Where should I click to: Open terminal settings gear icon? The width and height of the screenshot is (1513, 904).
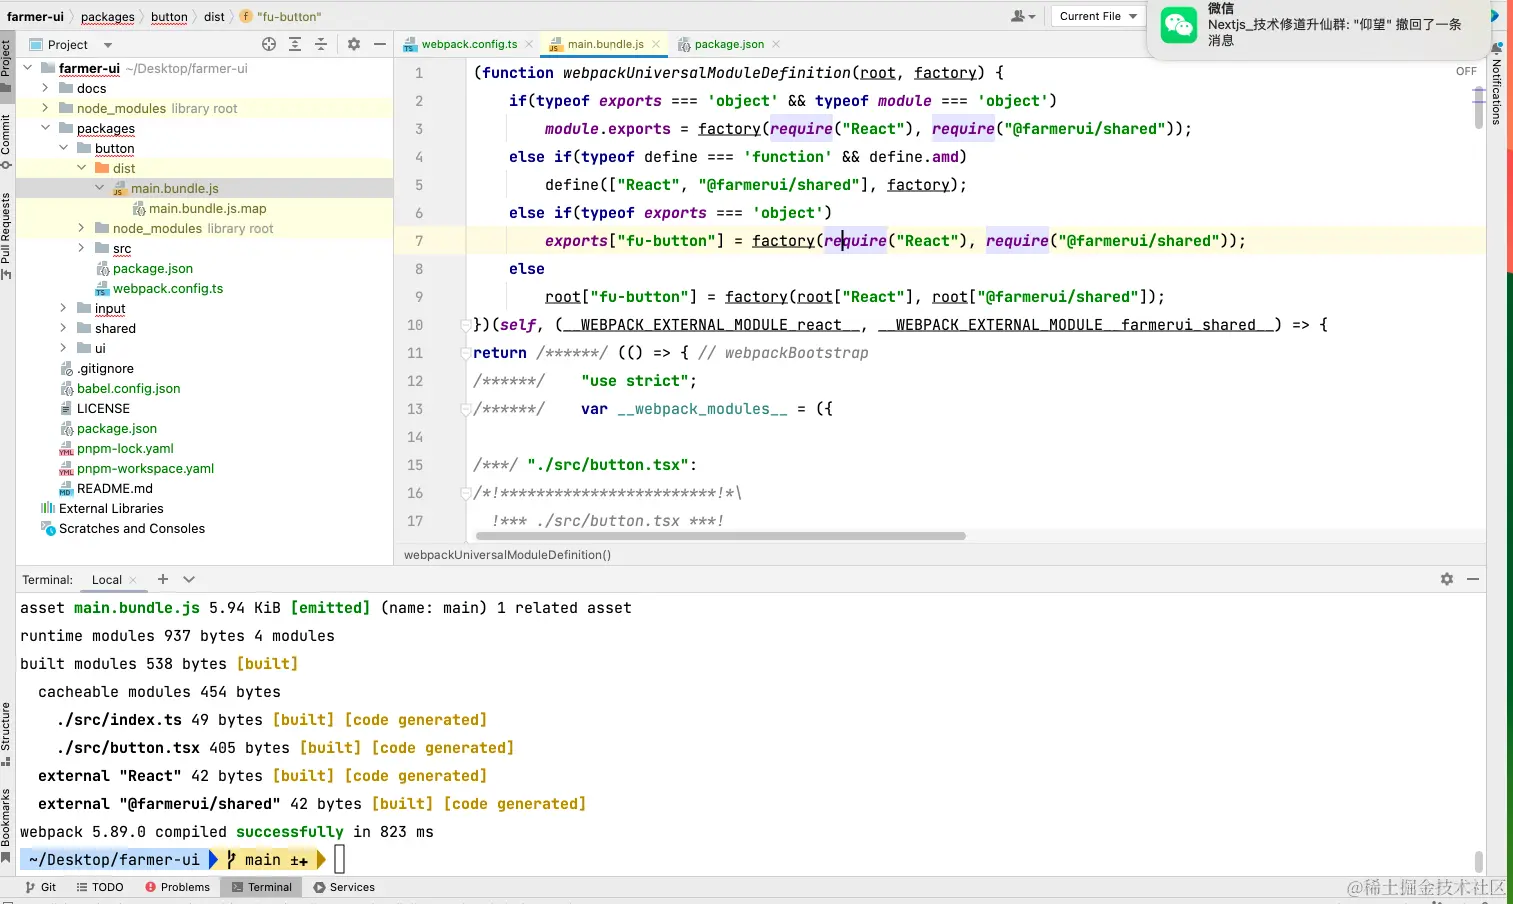[x=1447, y=579]
